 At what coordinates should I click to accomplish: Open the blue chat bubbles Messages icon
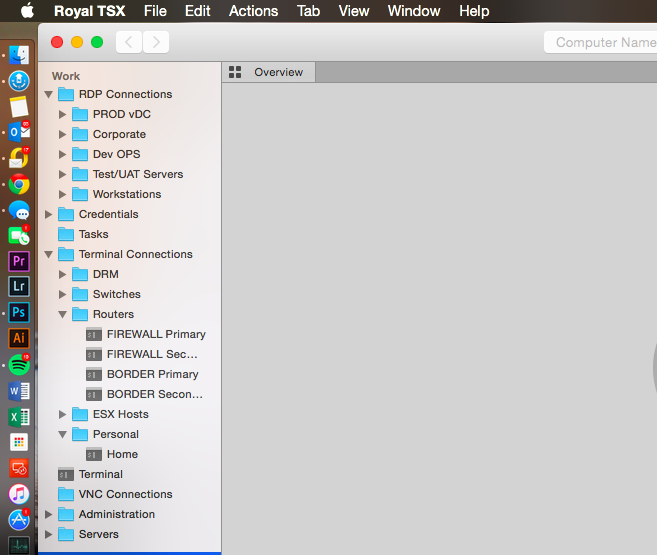19,210
